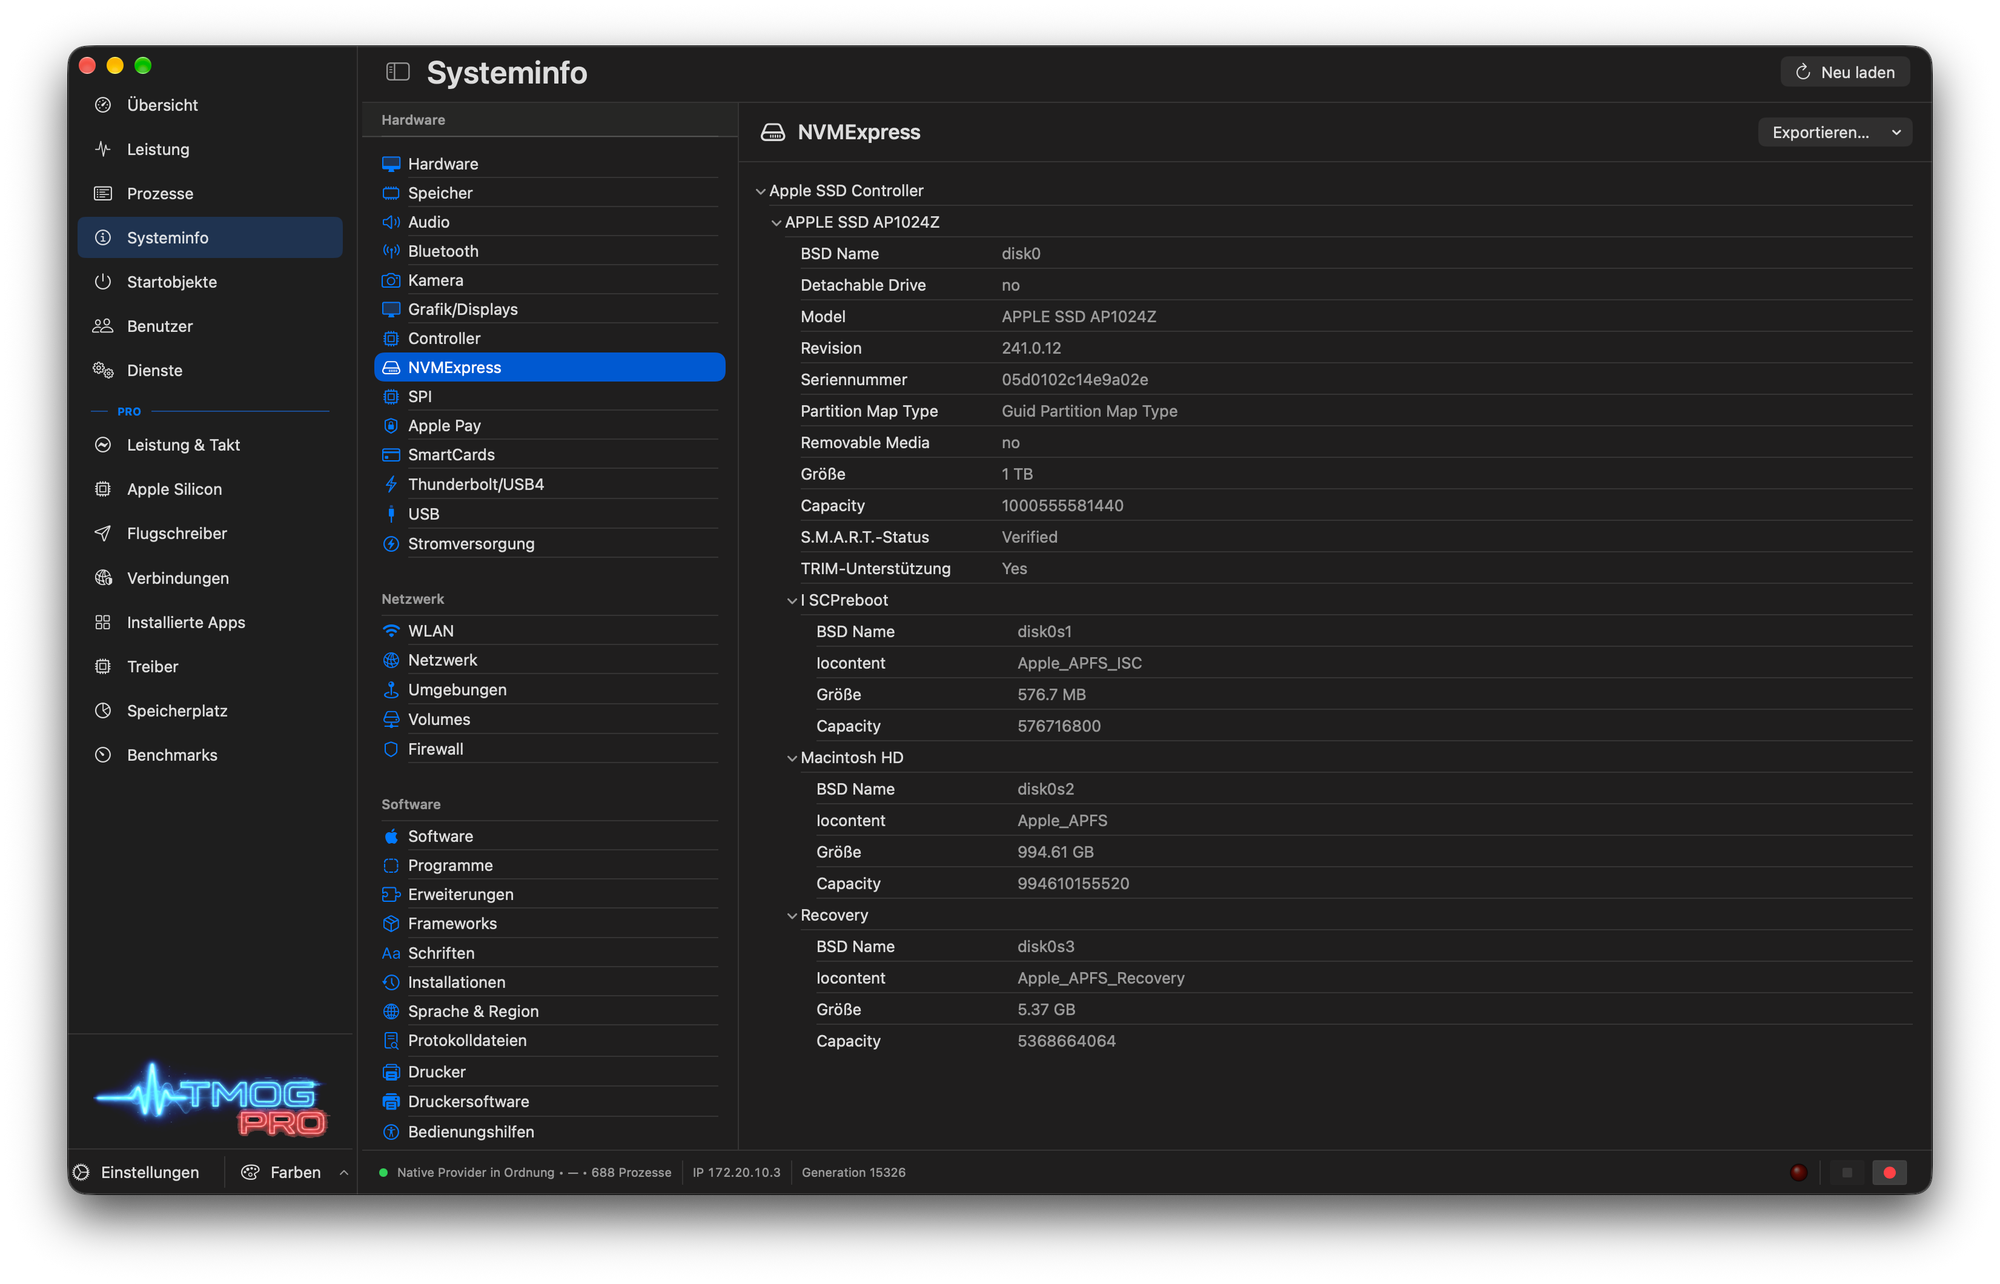Select Drucker in the Software list
2000x1284 pixels.
point(549,1071)
